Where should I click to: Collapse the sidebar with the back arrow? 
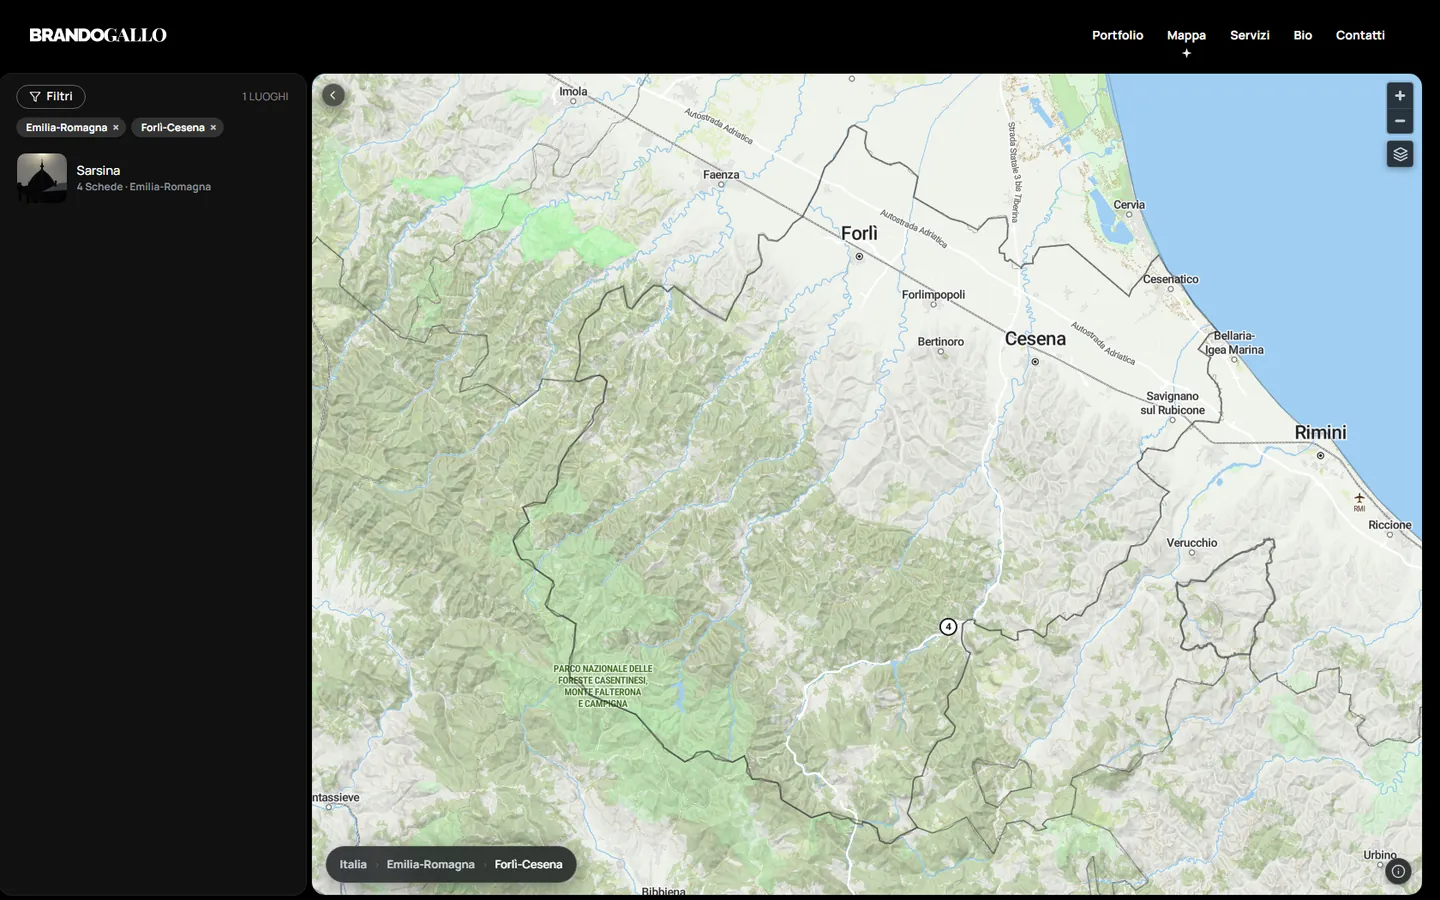tap(333, 95)
